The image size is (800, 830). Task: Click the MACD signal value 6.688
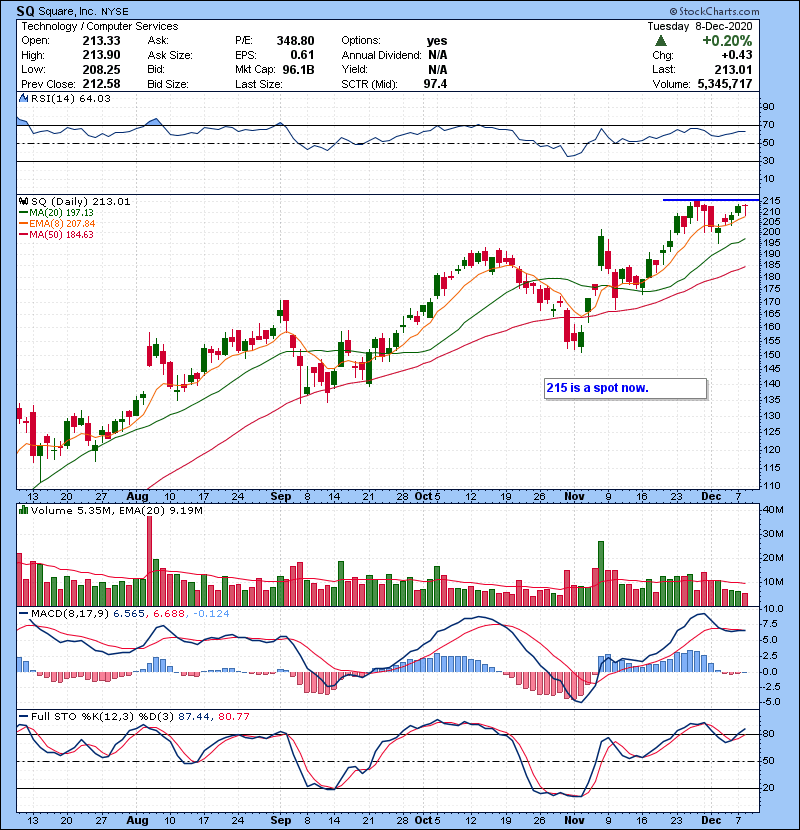click(x=169, y=614)
